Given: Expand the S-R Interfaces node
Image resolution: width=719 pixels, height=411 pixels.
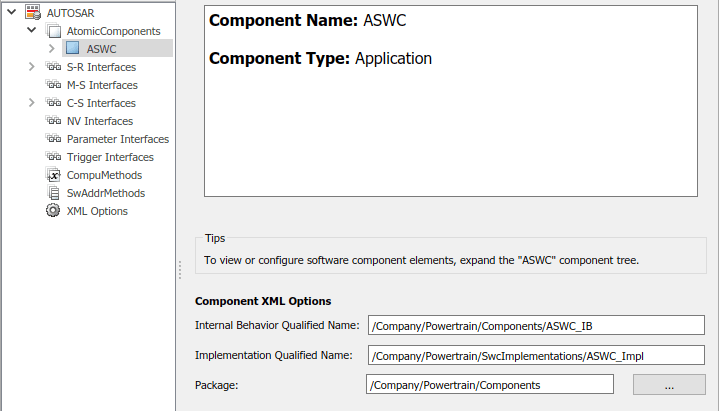Looking at the screenshot, I should [32, 67].
